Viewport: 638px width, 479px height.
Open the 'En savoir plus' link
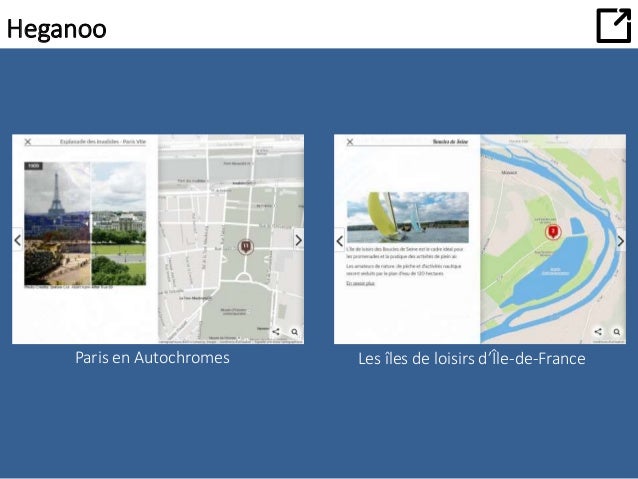(361, 283)
